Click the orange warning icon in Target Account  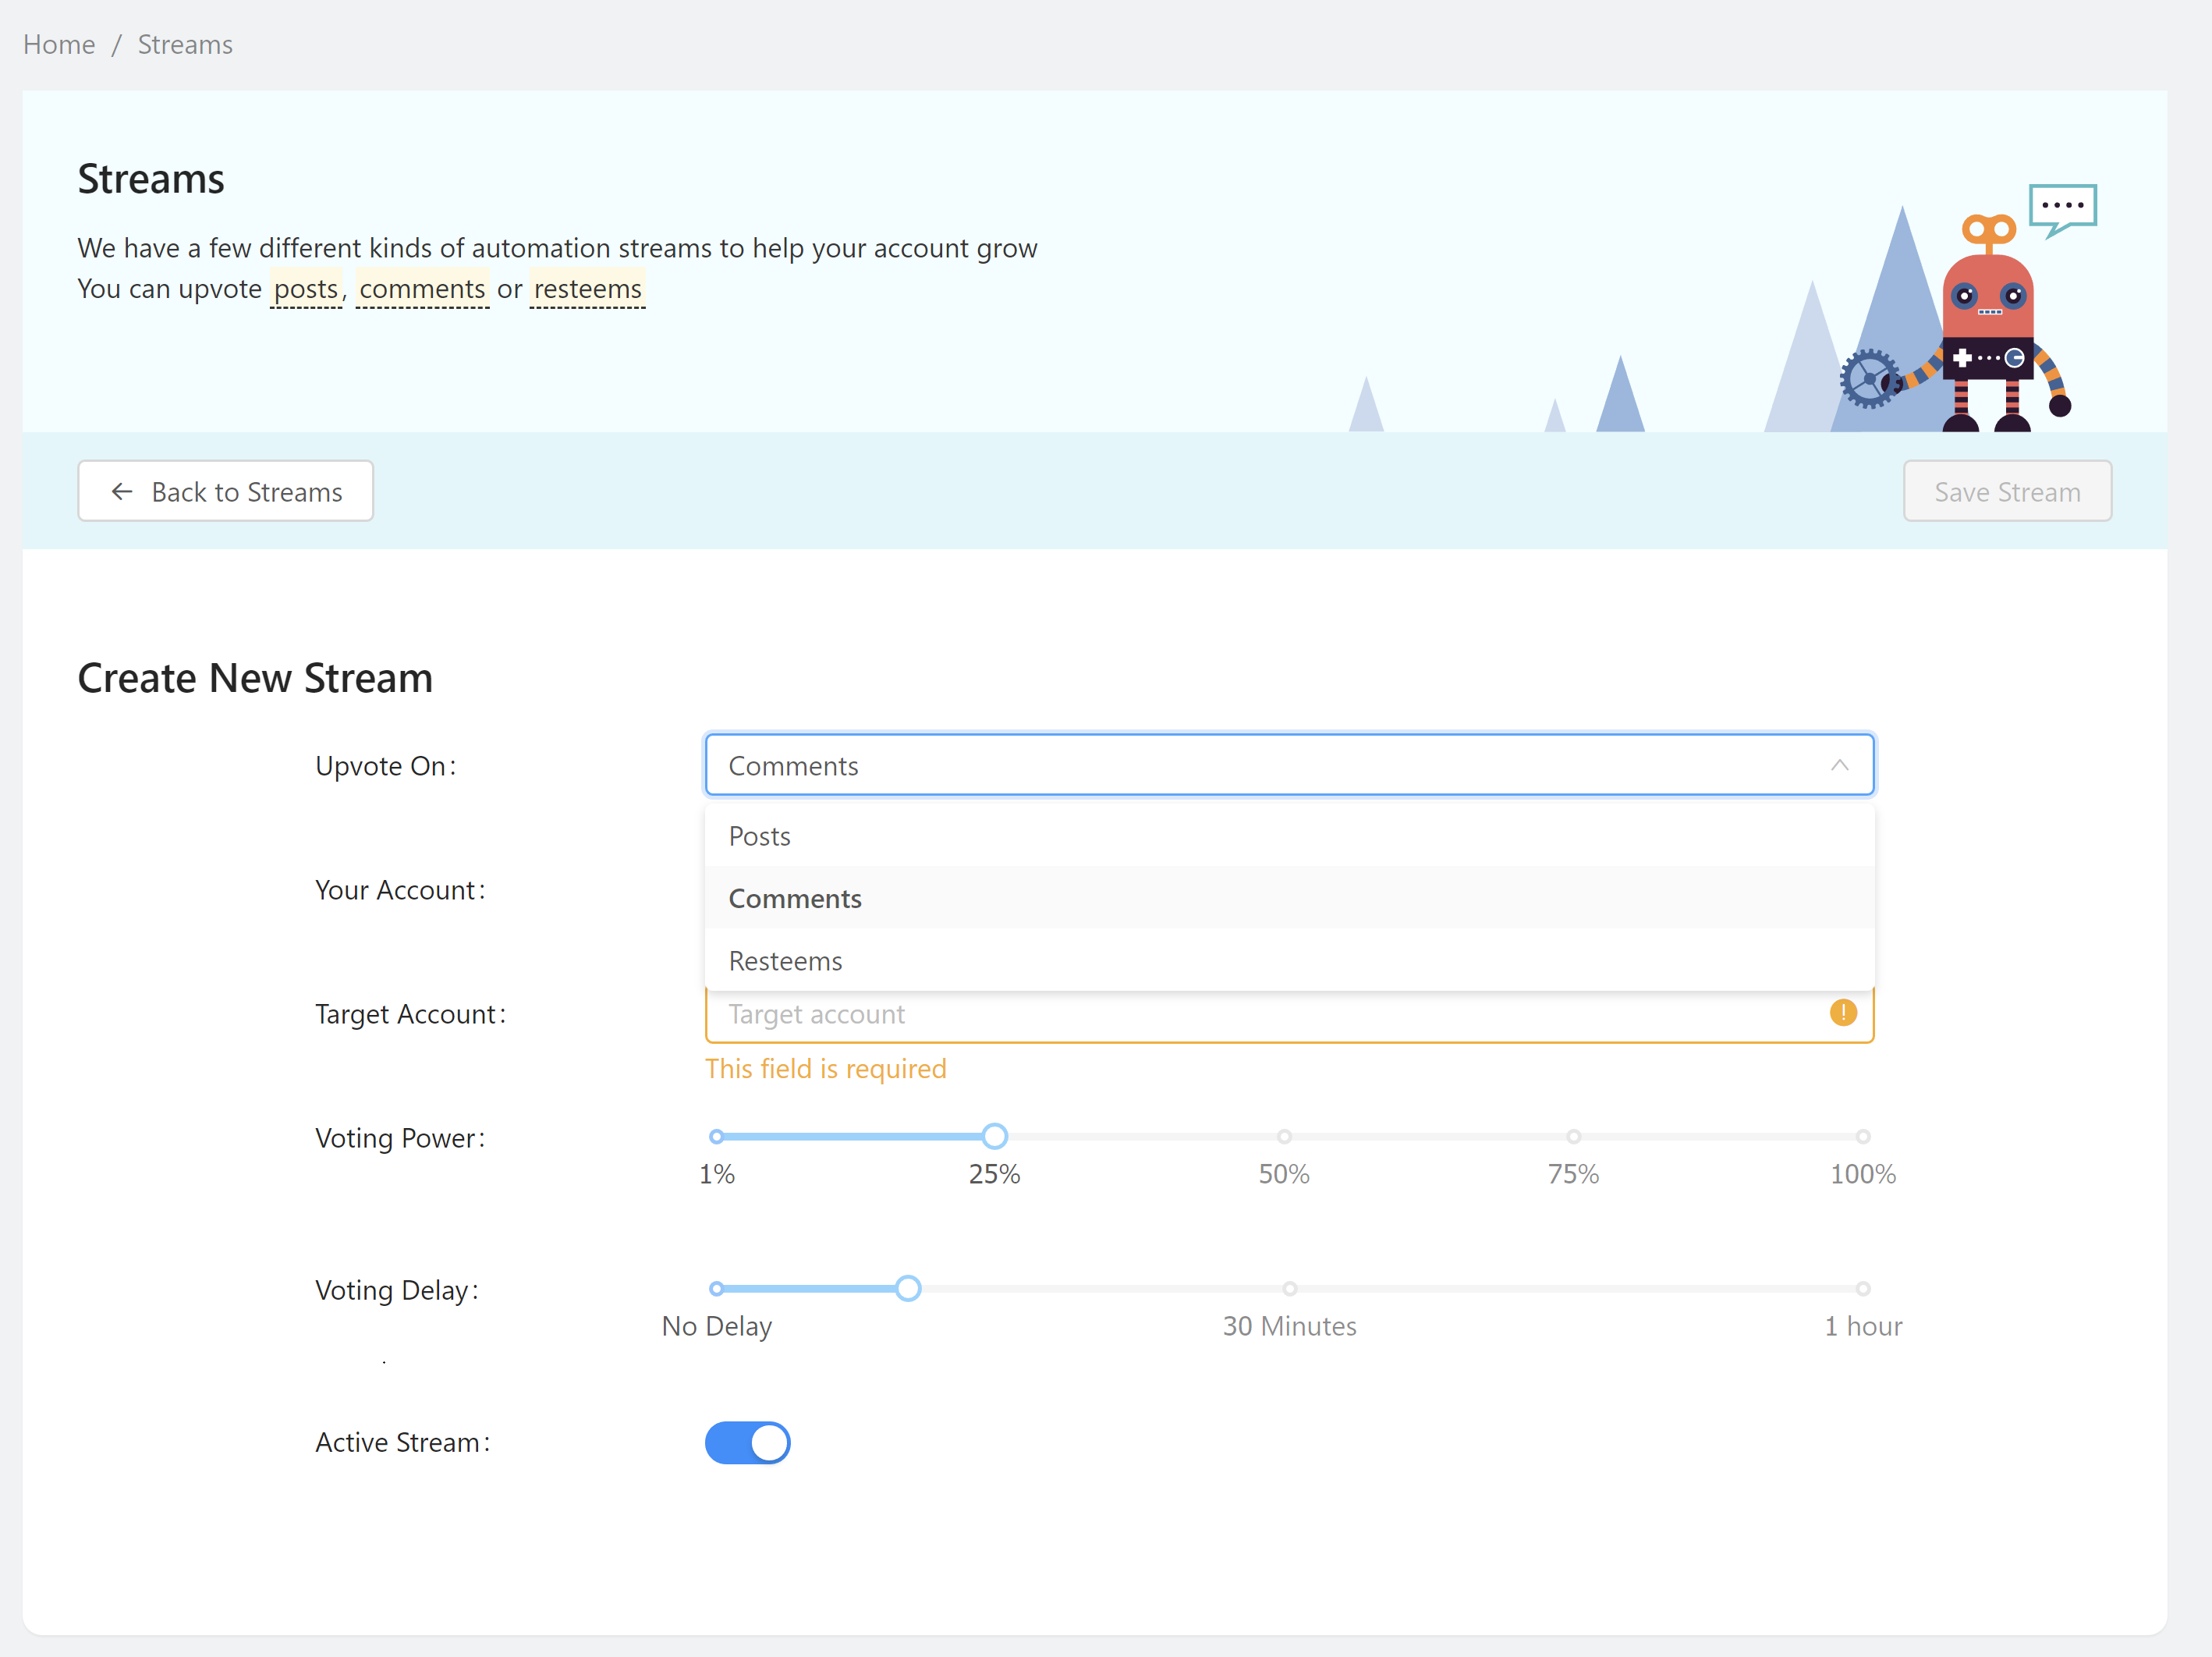tap(1842, 1013)
